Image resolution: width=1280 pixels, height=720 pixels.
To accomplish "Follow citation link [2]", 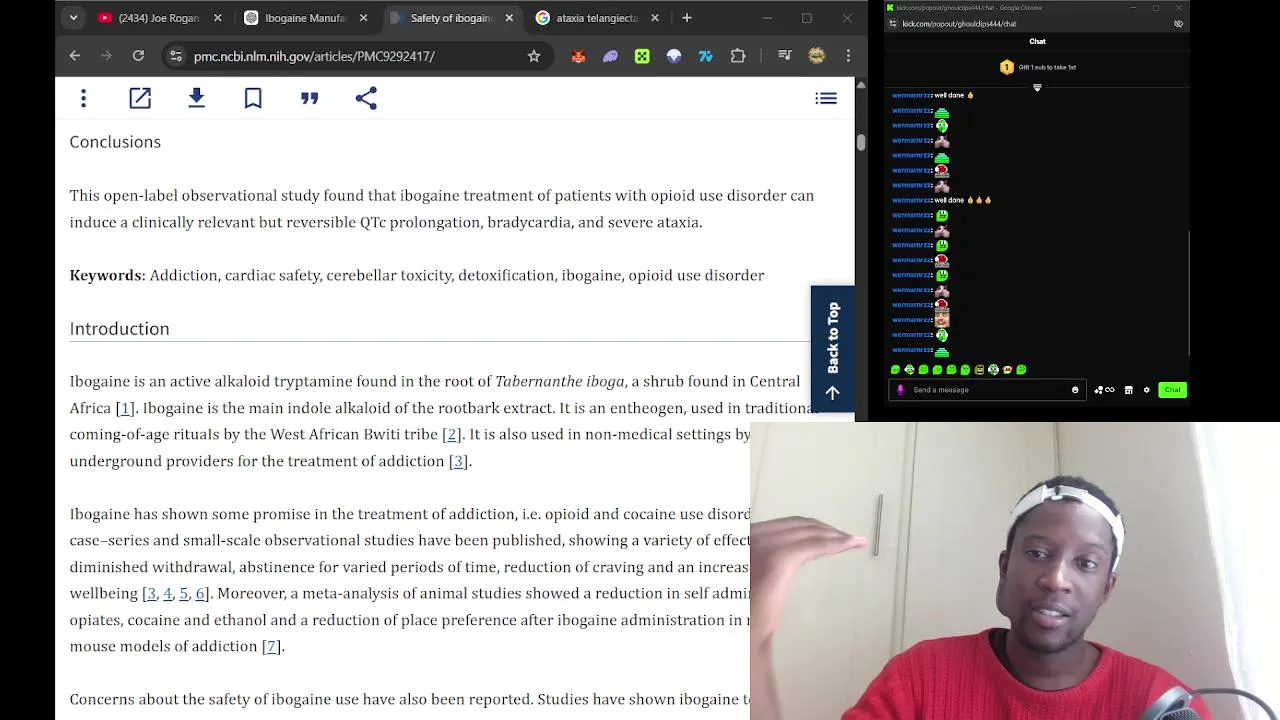I will tap(451, 434).
